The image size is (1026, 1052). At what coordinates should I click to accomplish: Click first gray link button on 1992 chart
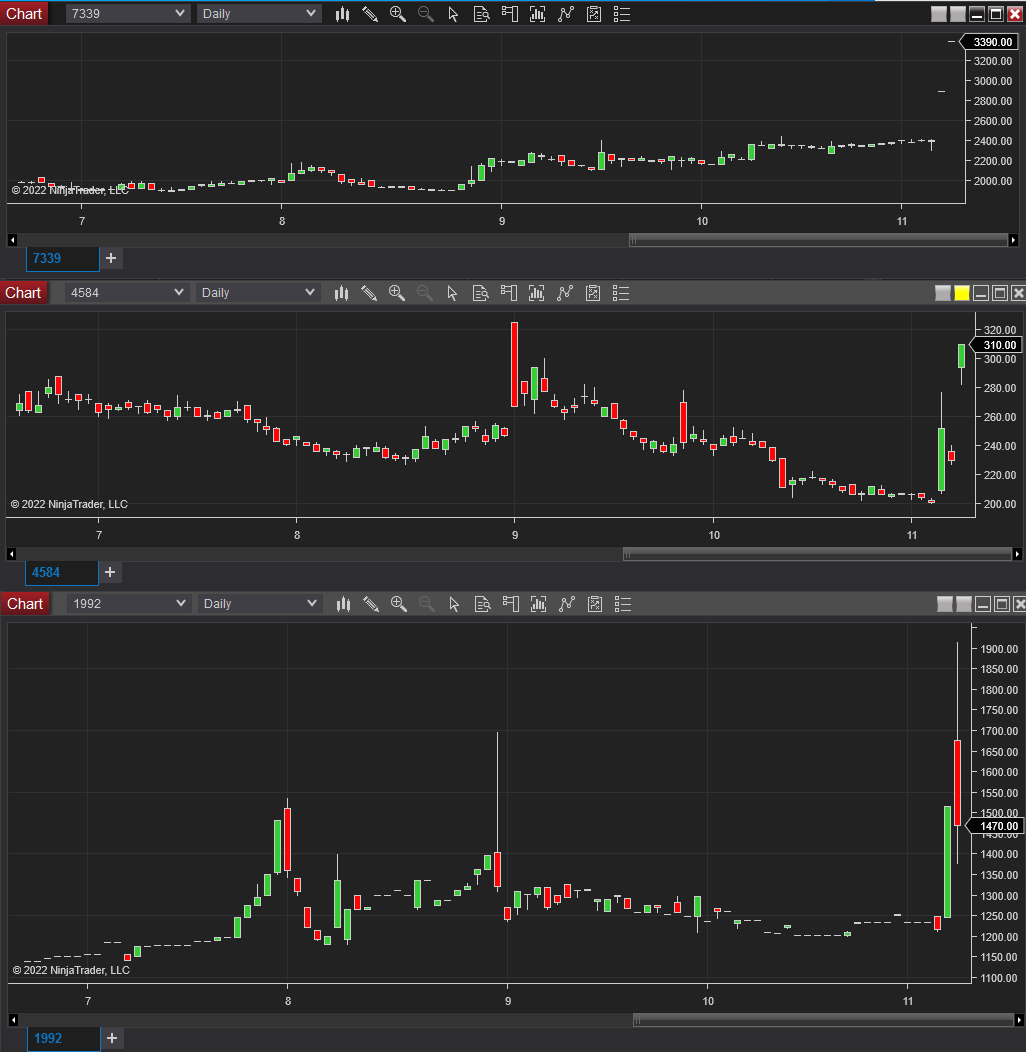coord(945,604)
